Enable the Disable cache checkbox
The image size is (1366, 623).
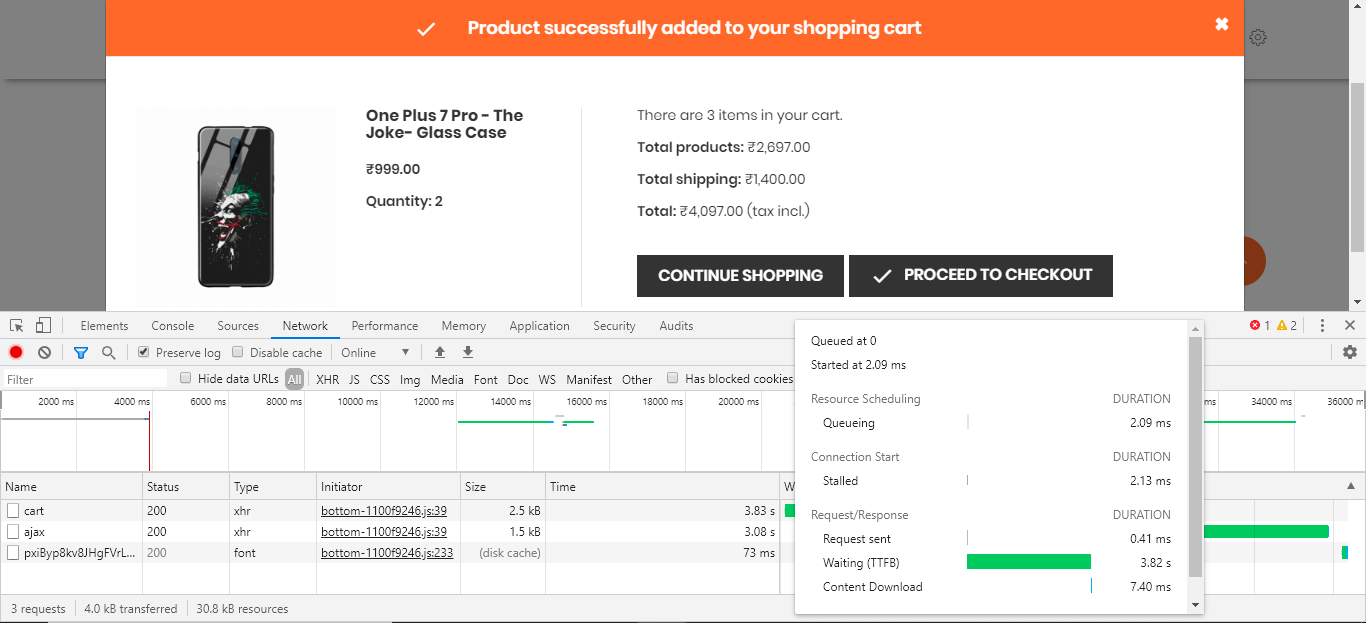tap(238, 352)
